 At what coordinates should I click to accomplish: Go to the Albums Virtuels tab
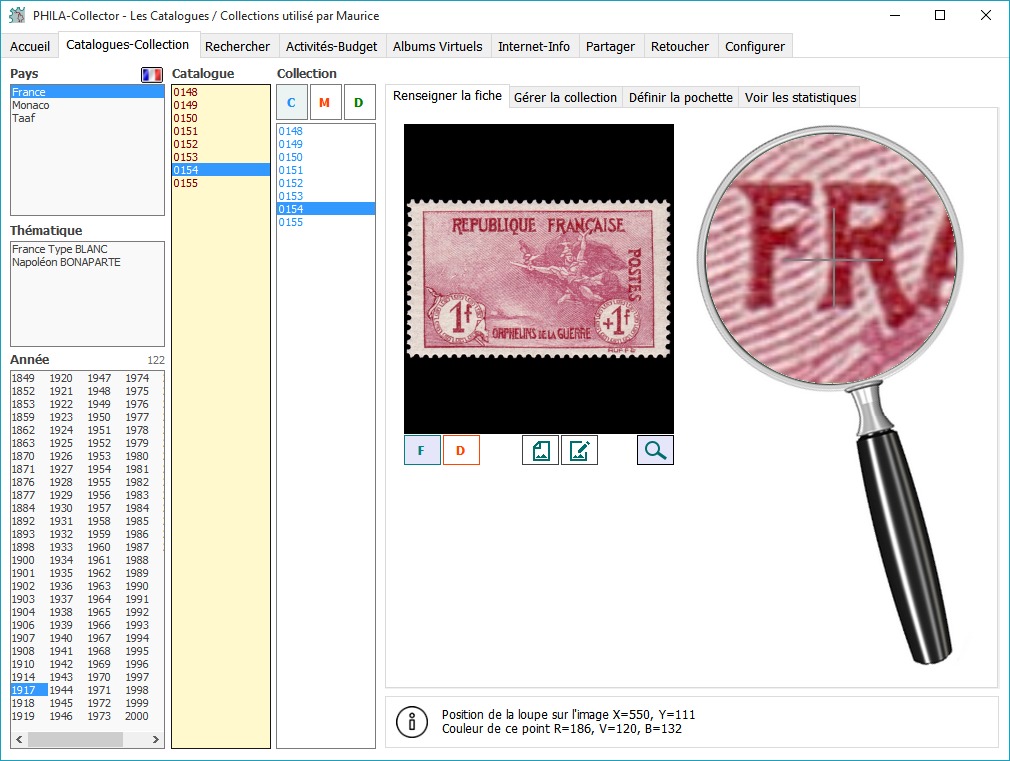tap(438, 46)
